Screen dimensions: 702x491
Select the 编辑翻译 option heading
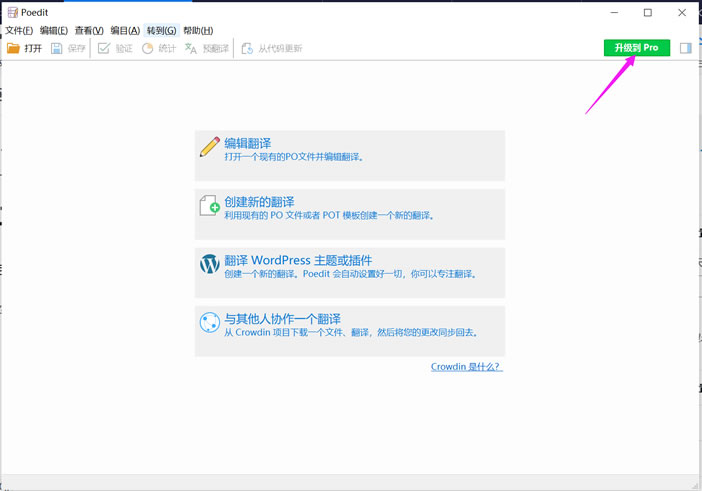click(248, 143)
